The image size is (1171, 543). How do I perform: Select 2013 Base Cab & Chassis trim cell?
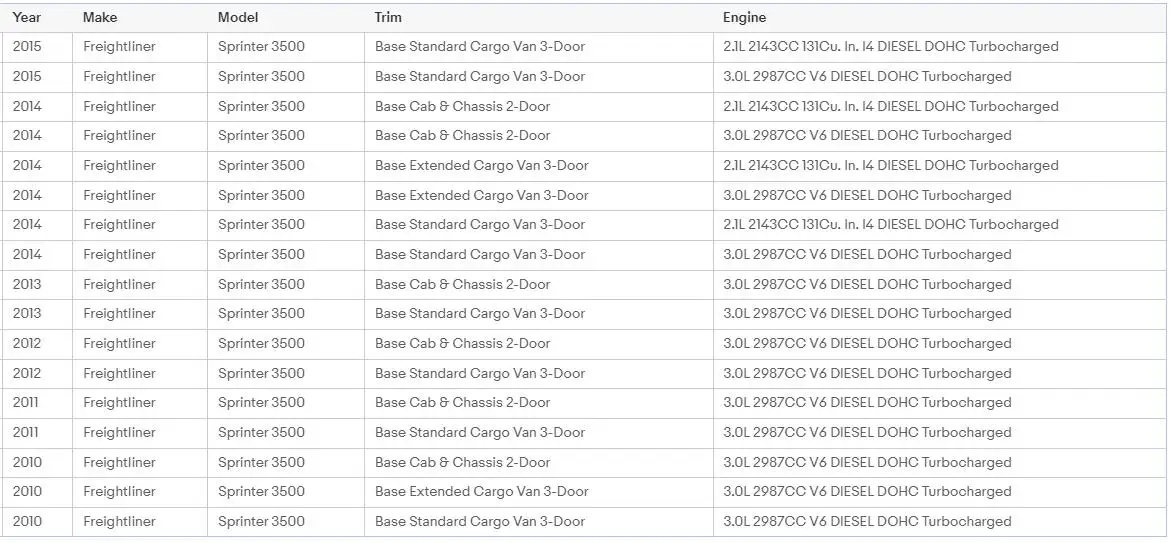point(463,284)
